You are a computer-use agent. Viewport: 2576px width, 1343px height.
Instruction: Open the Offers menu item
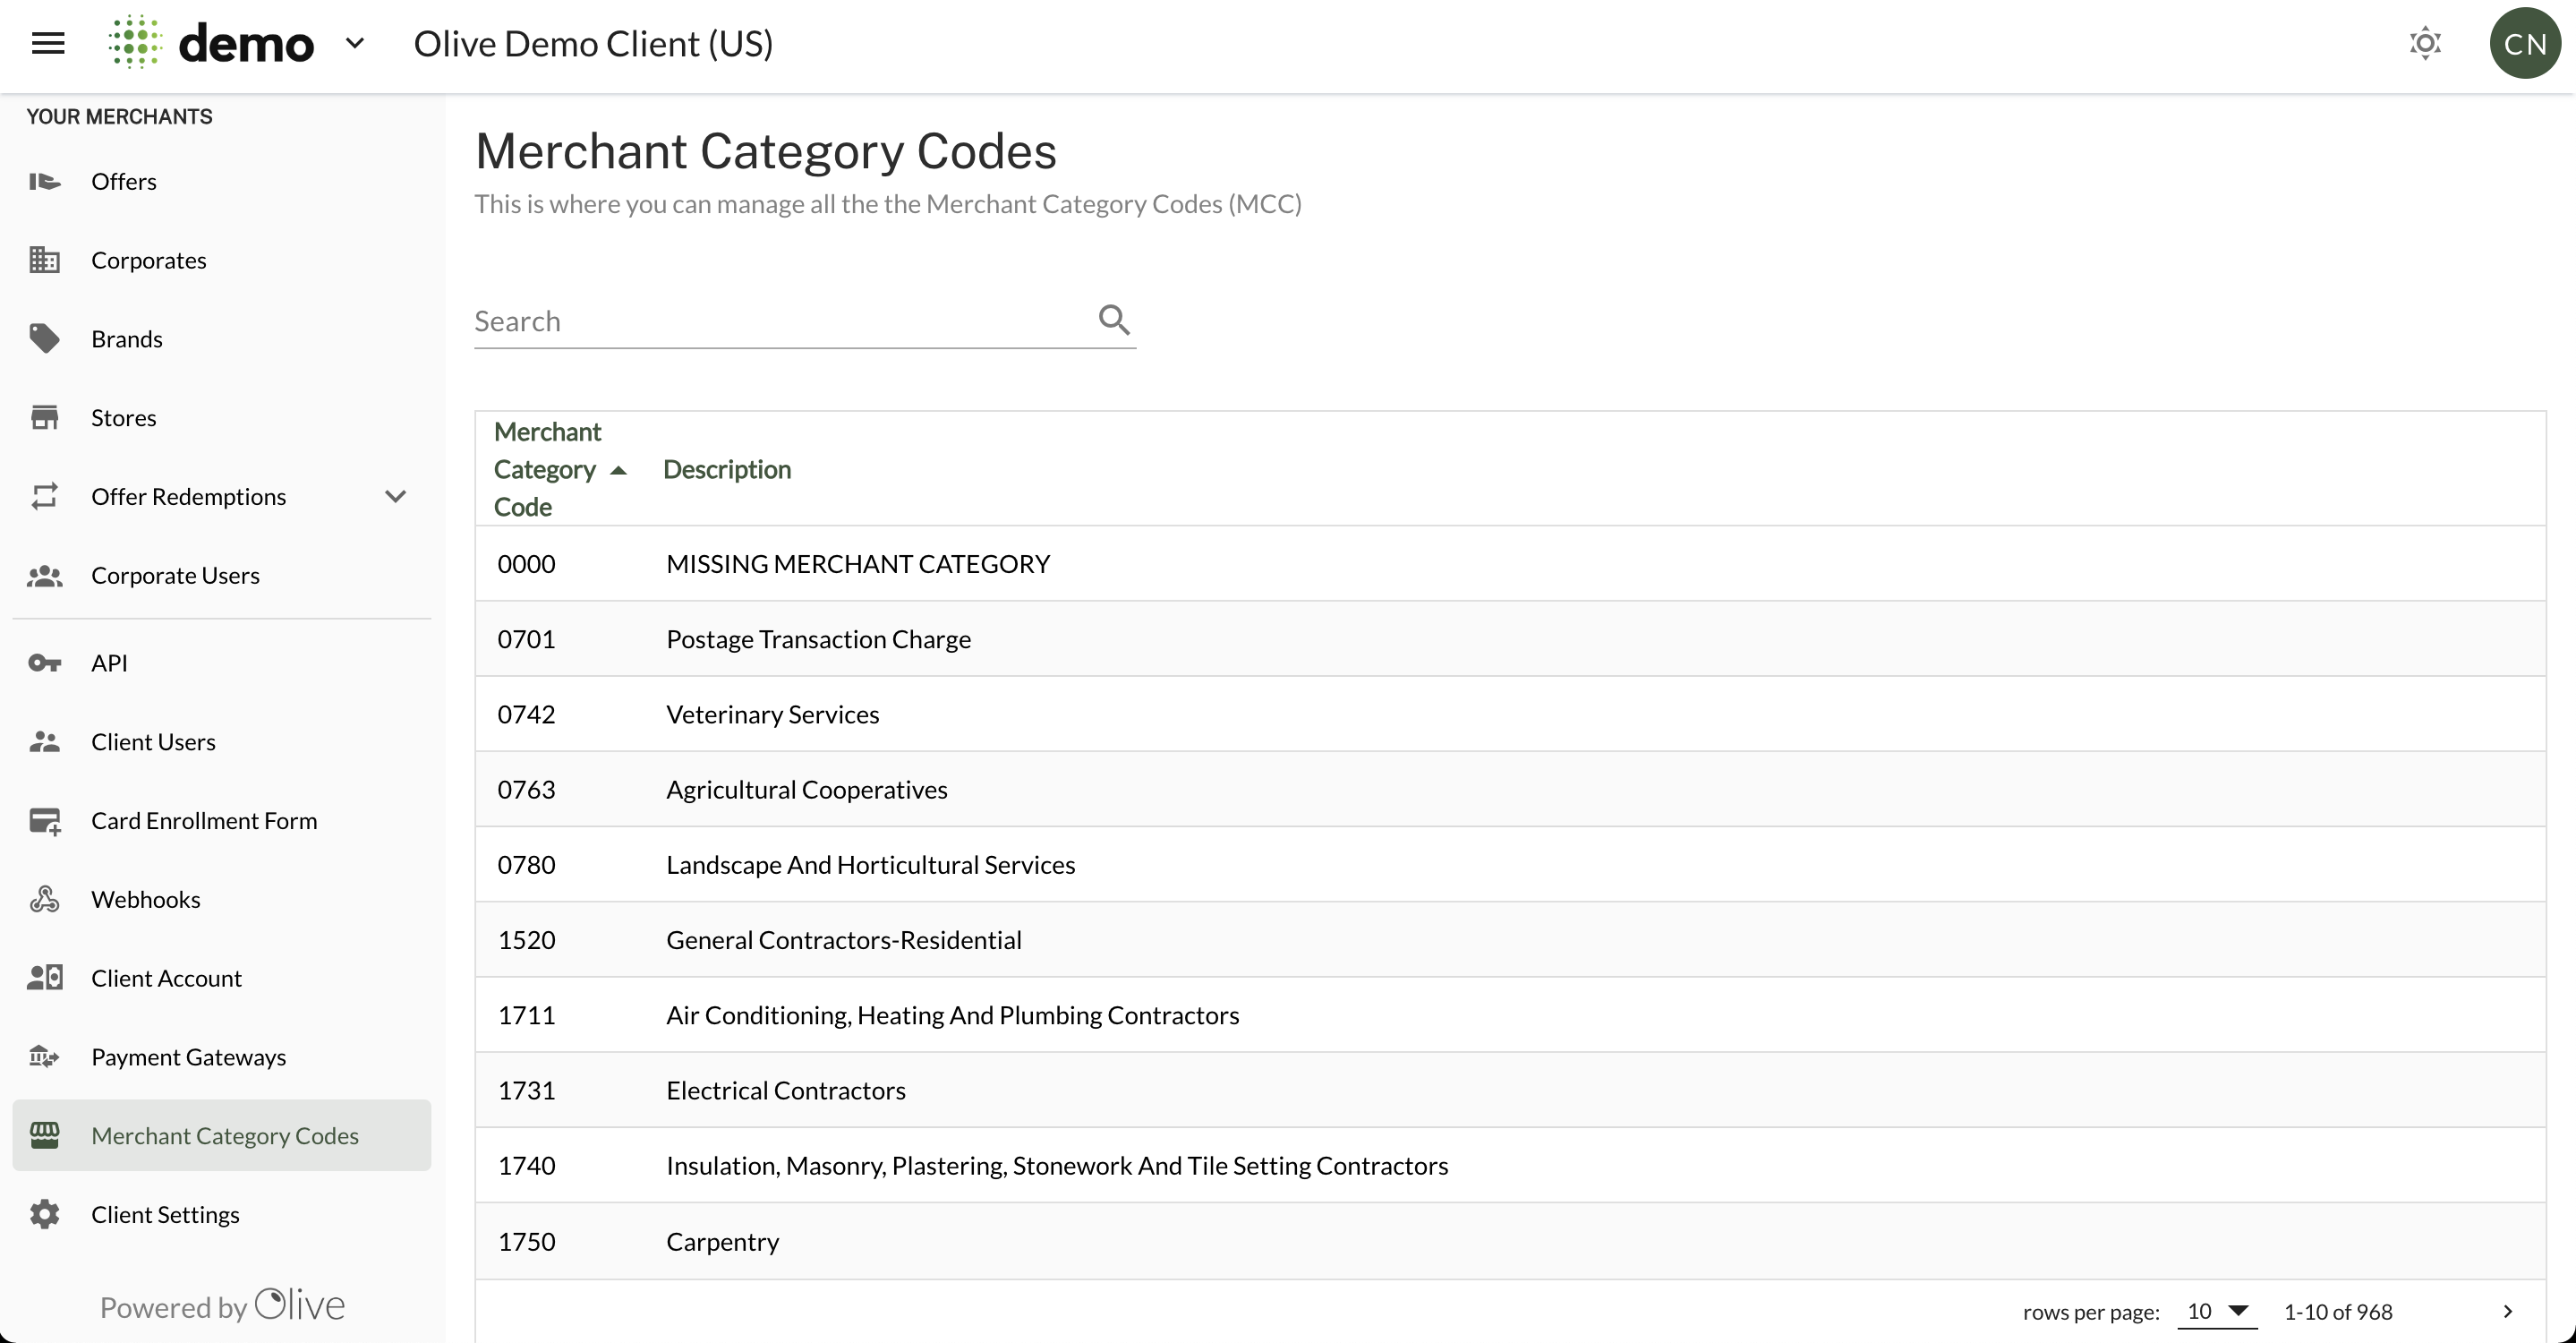tap(222, 181)
